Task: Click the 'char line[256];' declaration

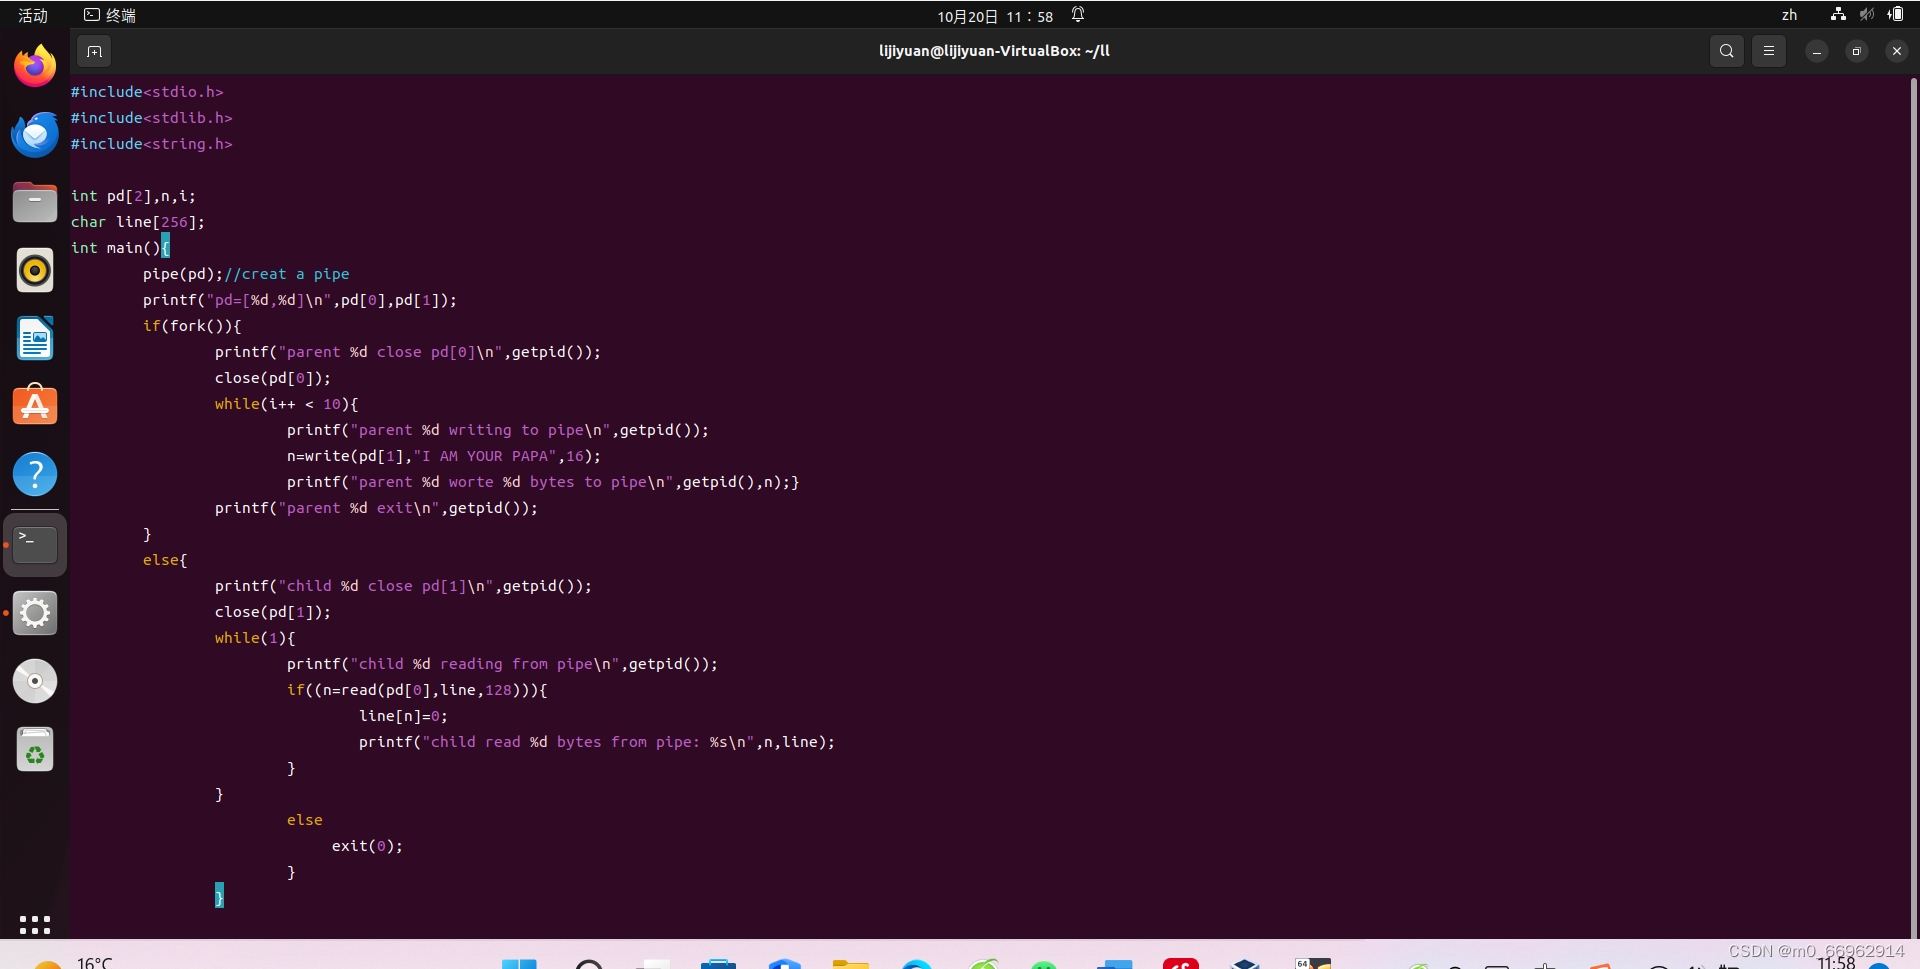Action: 137,222
